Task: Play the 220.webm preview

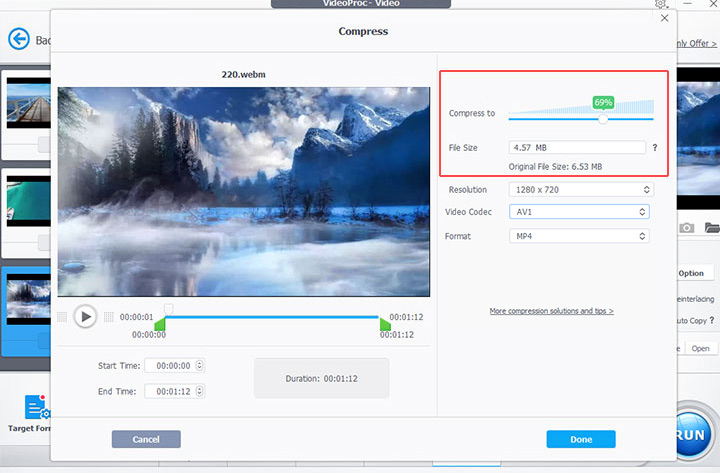Action: coord(85,316)
